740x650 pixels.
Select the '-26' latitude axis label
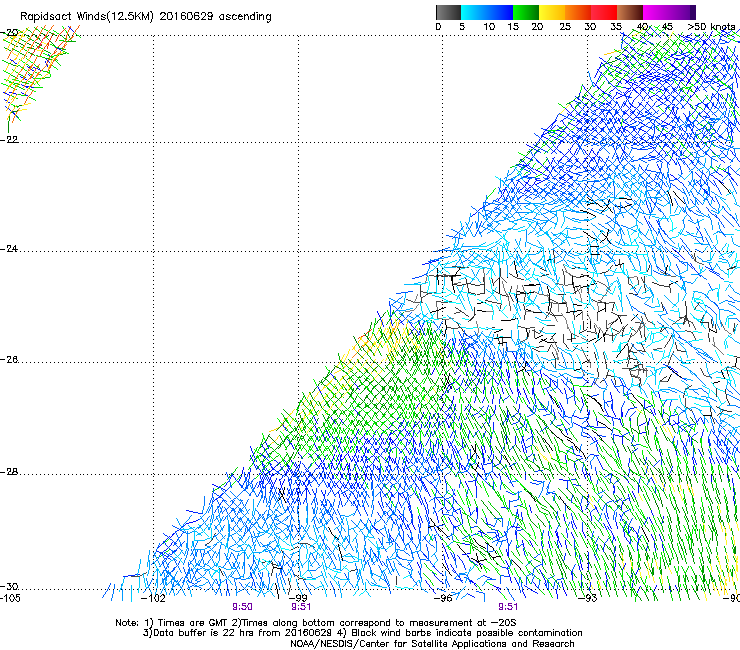(9, 360)
